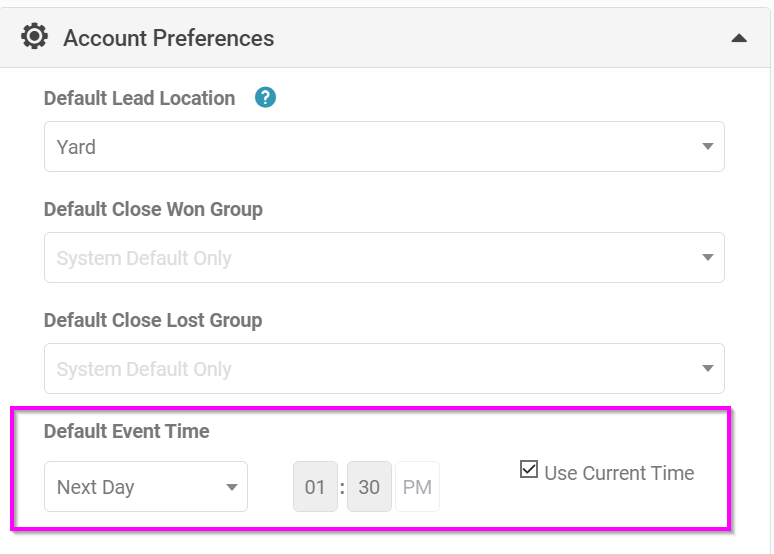Screen dimensions: 774x554
Task: Open the Next Day event time dropdown
Action: [x=146, y=486]
